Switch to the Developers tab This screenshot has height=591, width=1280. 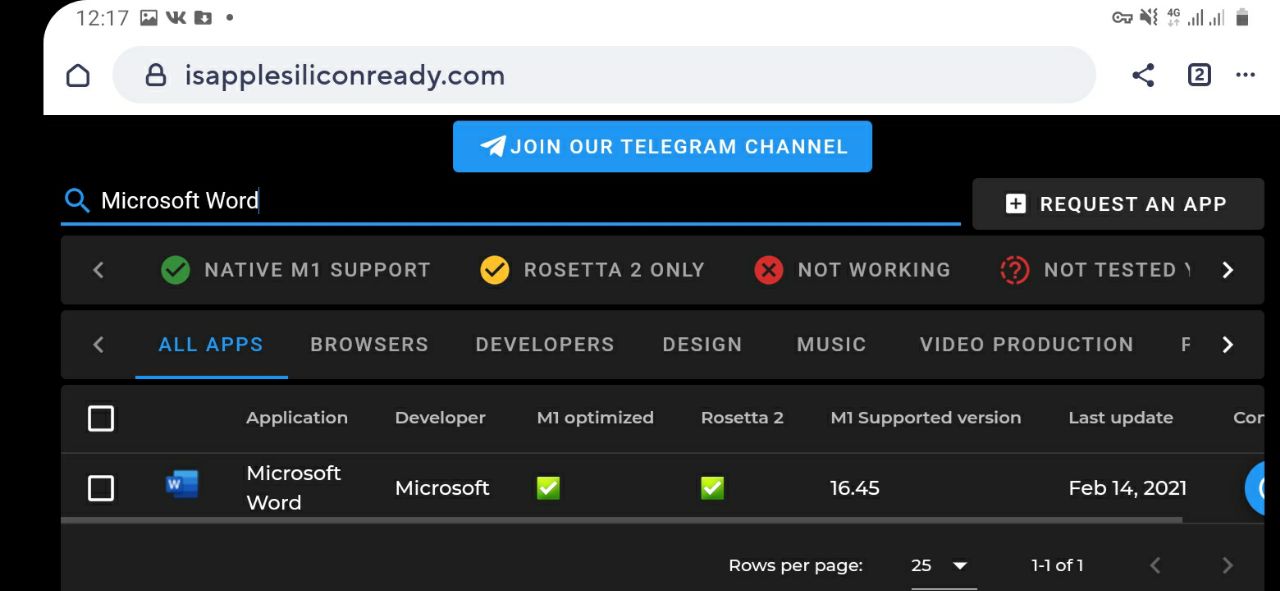545,344
